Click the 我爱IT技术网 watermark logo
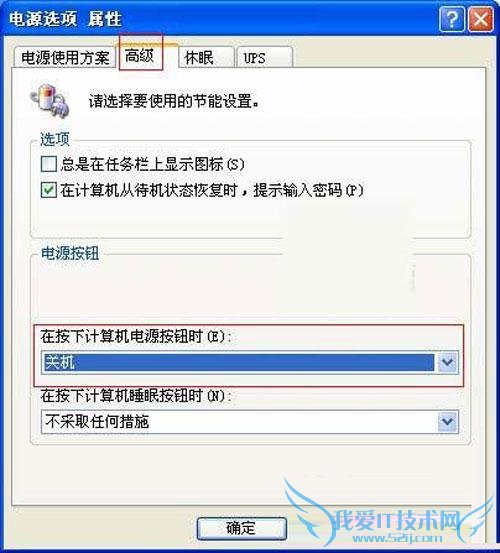This screenshot has width=500, height=553. (x=388, y=519)
